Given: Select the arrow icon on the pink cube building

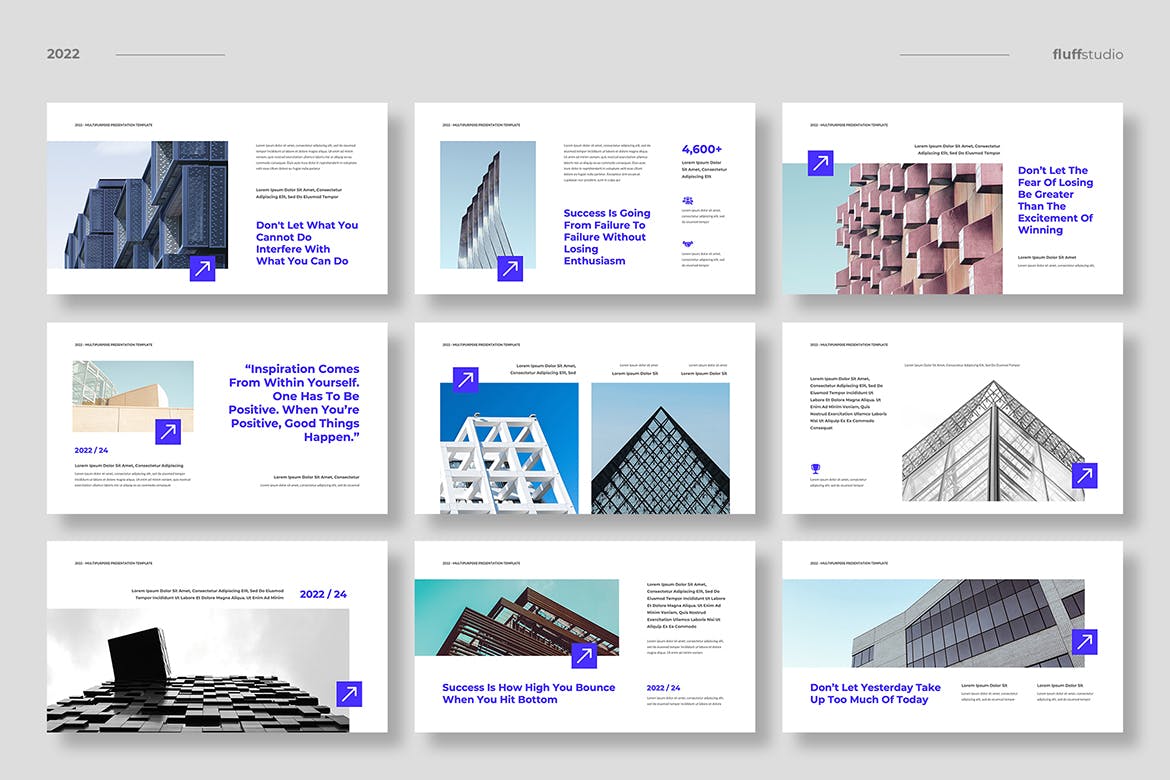Looking at the screenshot, I should pyautogui.click(x=821, y=163).
